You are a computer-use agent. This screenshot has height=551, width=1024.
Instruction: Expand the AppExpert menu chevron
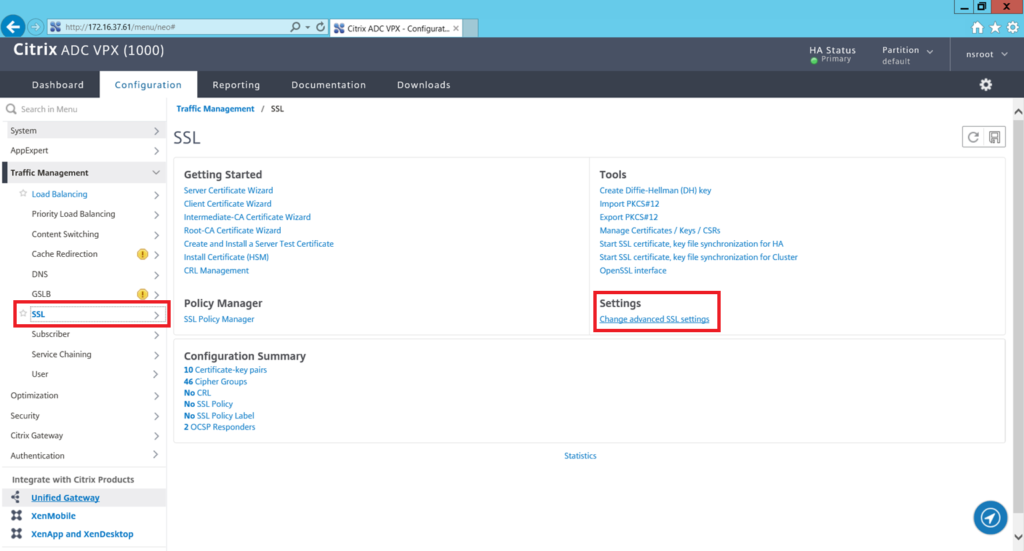pyautogui.click(x=156, y=151)
